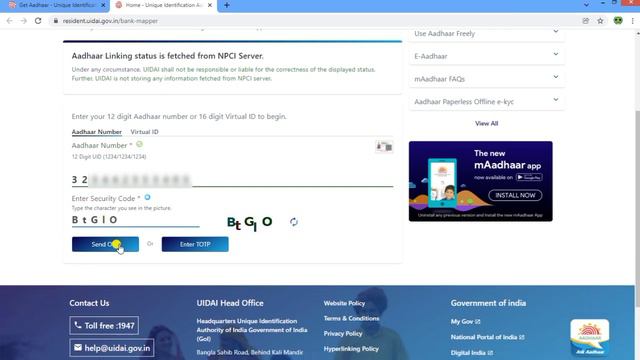Click the Aadhaar number input field
The width and height of the screenshot is (640, 360).
point(232,180)
